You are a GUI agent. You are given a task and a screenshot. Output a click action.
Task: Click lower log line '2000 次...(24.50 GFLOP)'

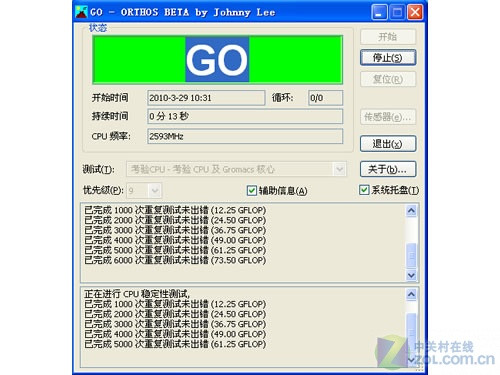coord(175,314)
